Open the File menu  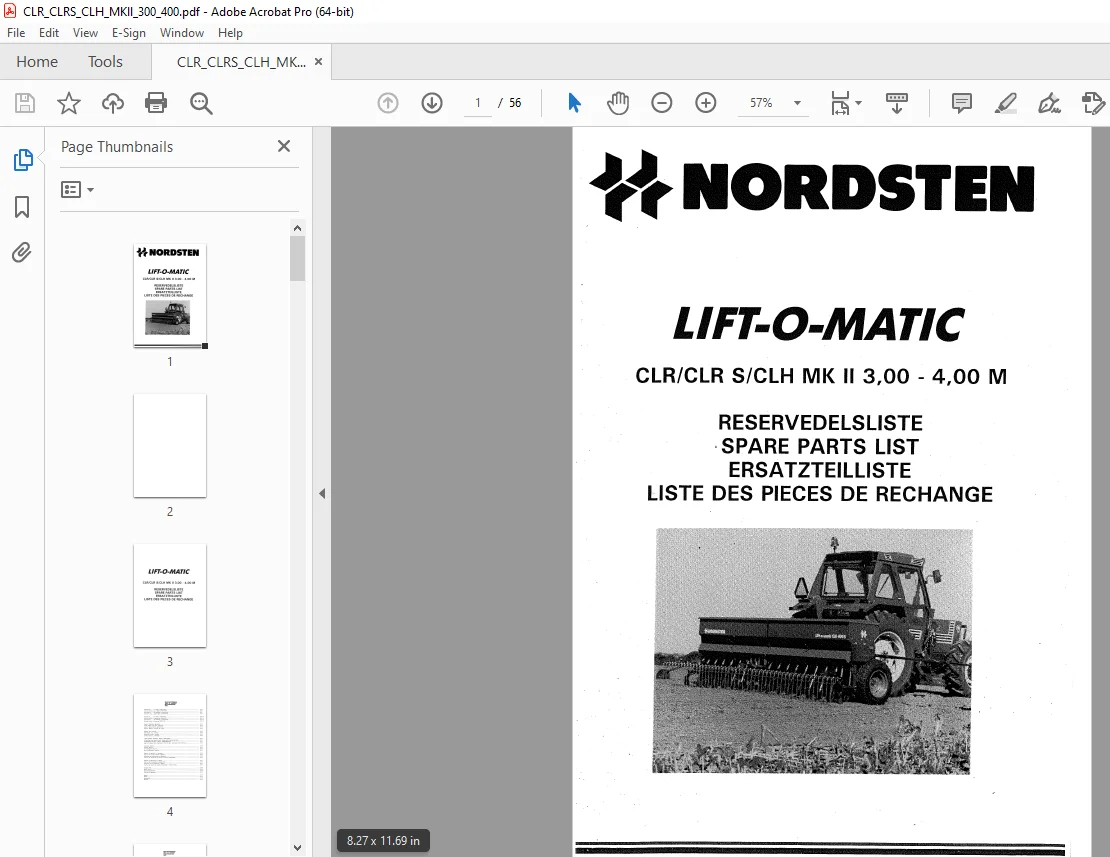pos(16,33)
